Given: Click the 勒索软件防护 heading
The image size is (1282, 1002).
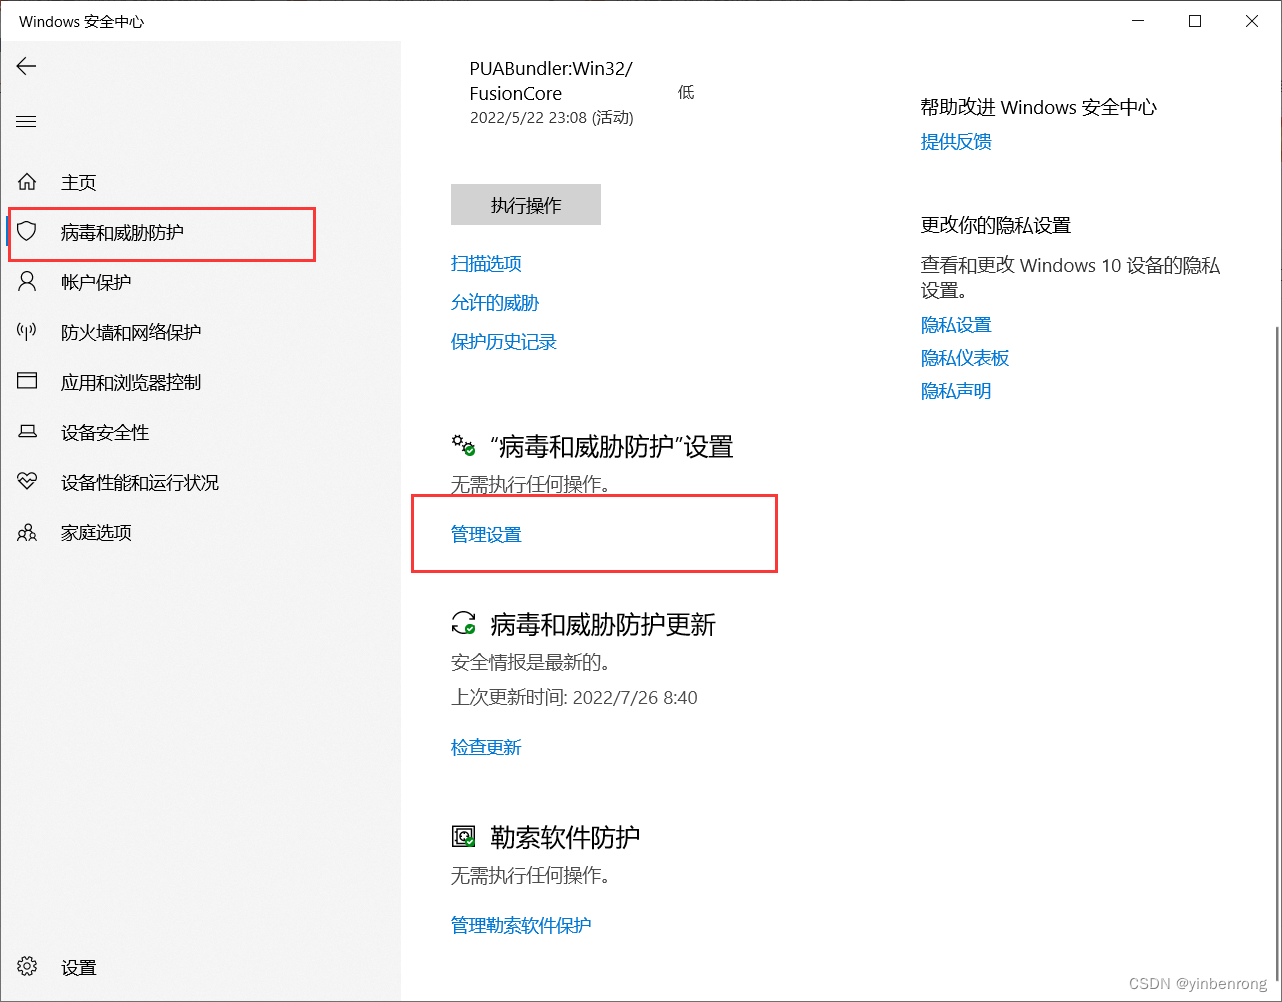Looking at the screenshot, I should 565,837.
